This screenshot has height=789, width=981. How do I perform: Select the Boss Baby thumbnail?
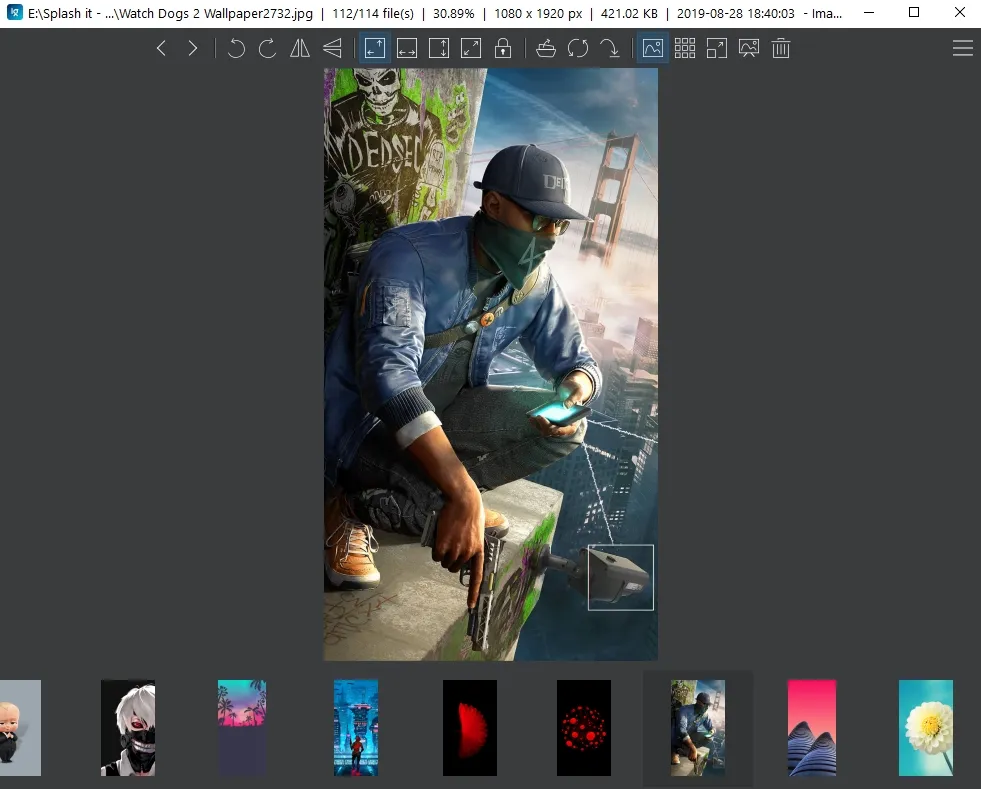[x=20, y=728]
